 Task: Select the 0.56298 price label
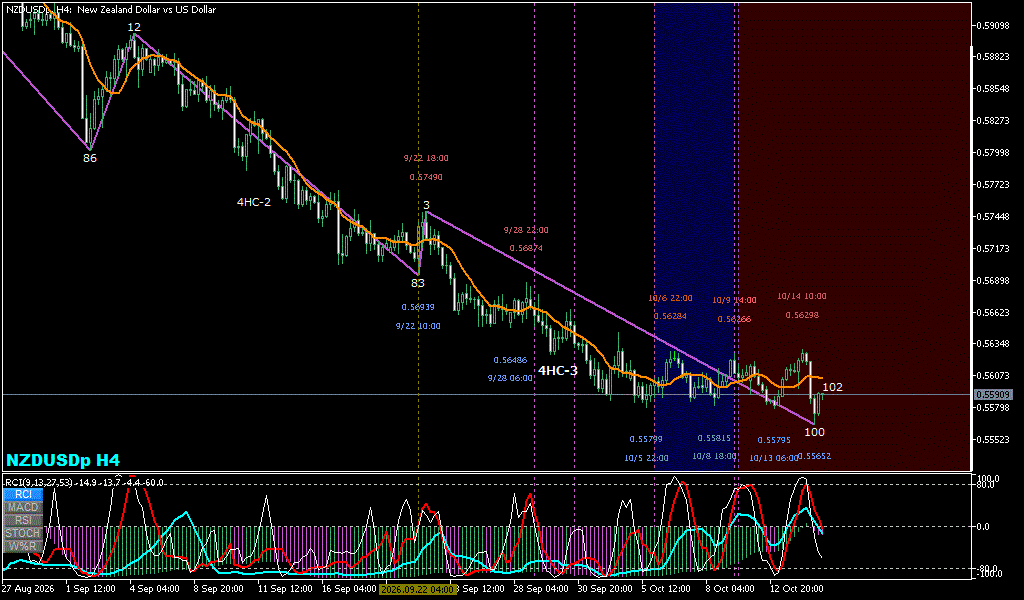pyautogui.click(x=802, y=315)
